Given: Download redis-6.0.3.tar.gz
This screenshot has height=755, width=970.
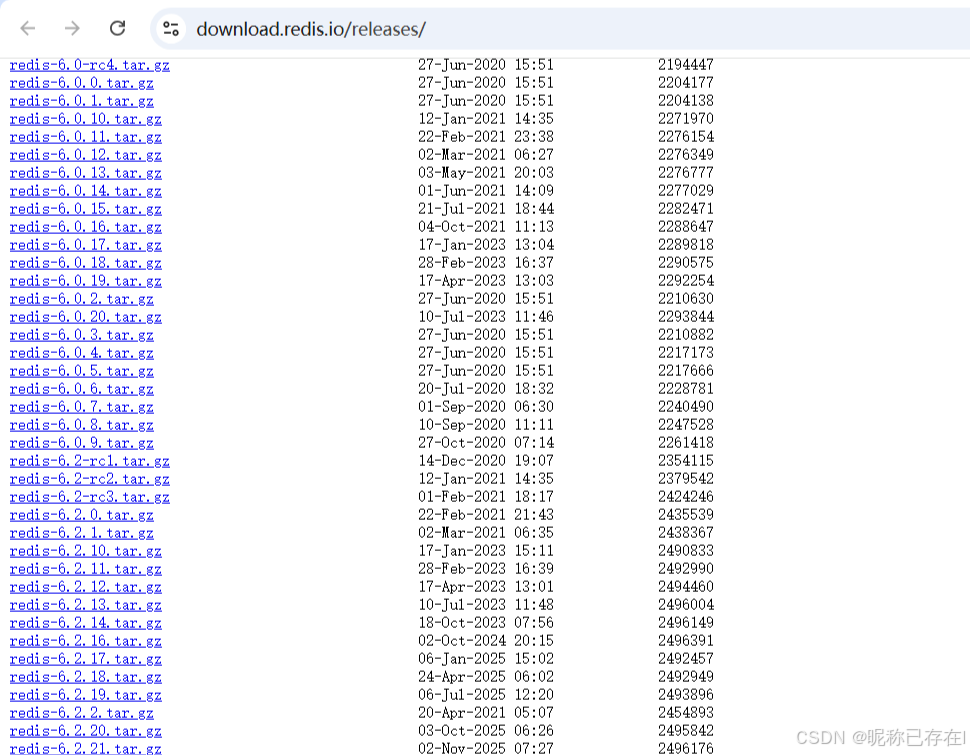Looking at the screenshot, I should (x=82, y=335).
